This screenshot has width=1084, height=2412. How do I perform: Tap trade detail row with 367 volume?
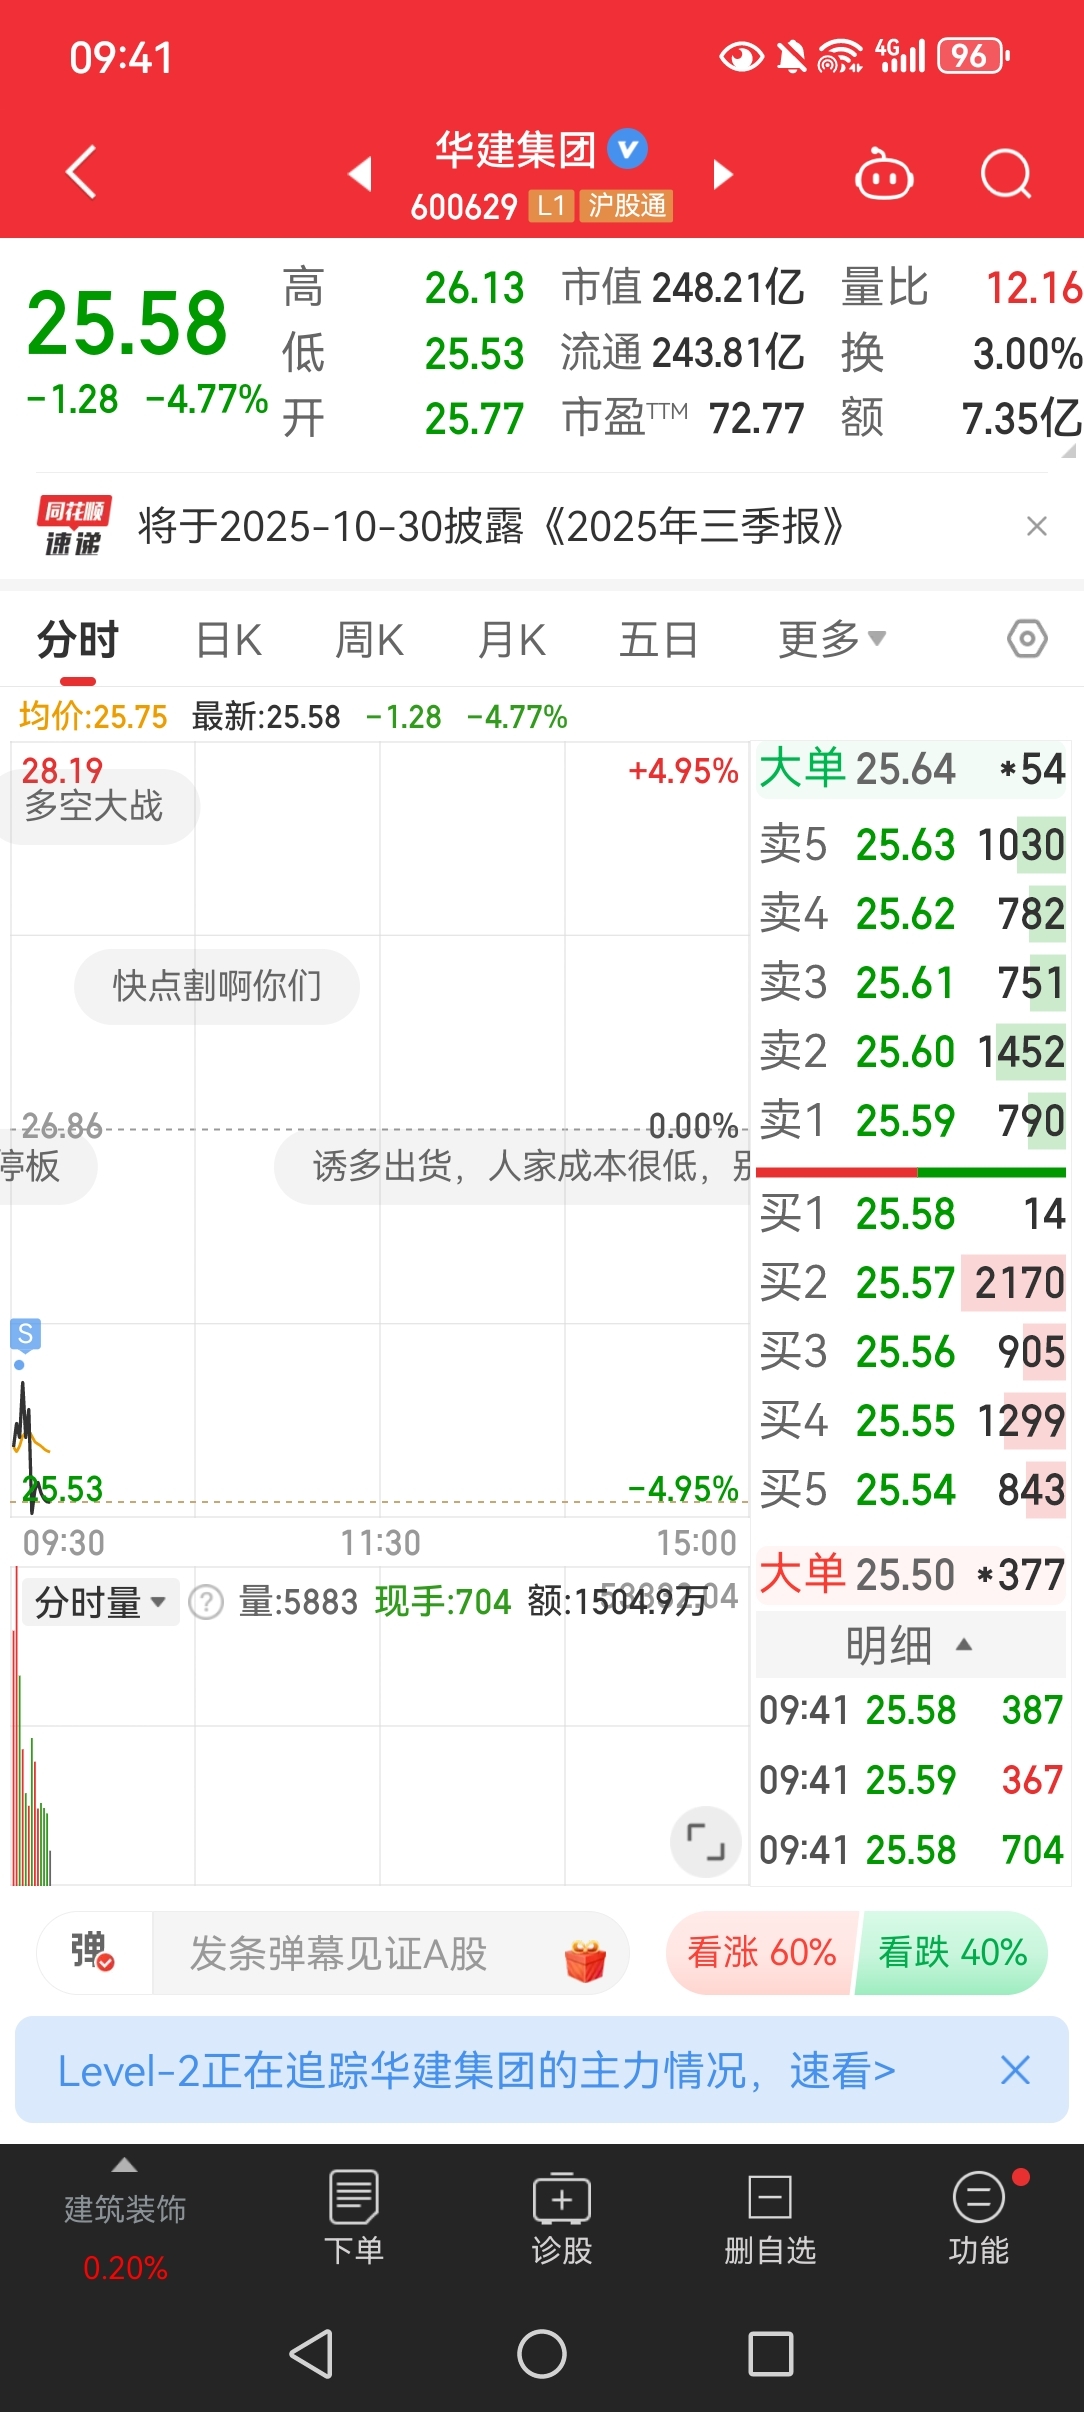(911, 1779)
